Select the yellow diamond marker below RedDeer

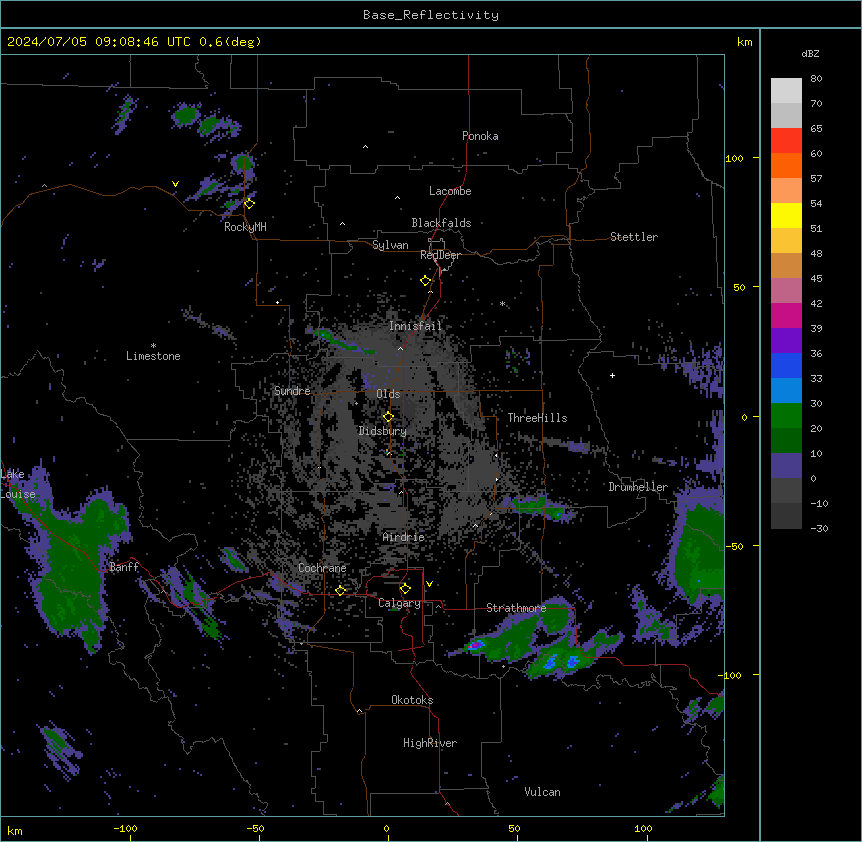click(x=426, y=280)
